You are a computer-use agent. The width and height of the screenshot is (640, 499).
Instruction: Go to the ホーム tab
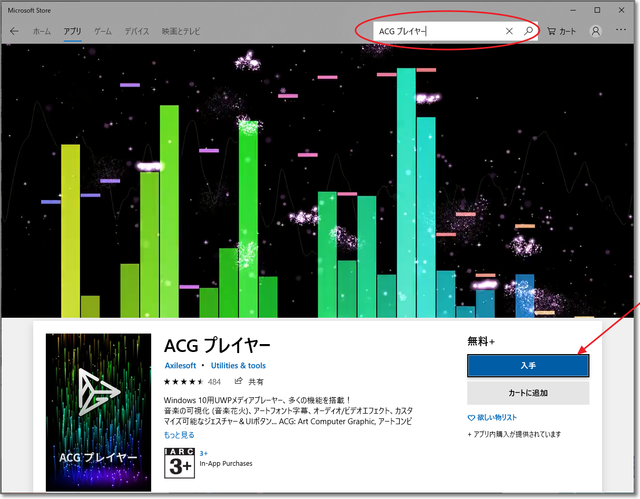pos(41,31)
